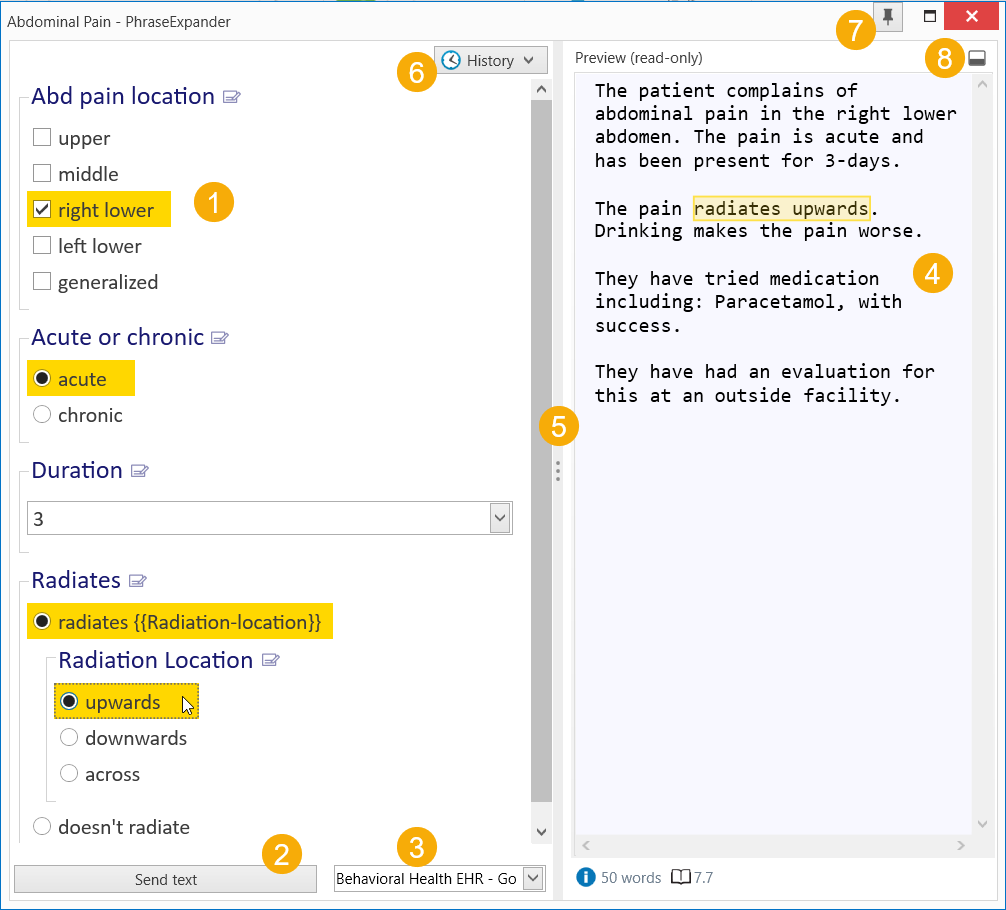Click the 'Abd pain location' heading
The width and height of the screenshot is (1006, 910).
point(123,96)
